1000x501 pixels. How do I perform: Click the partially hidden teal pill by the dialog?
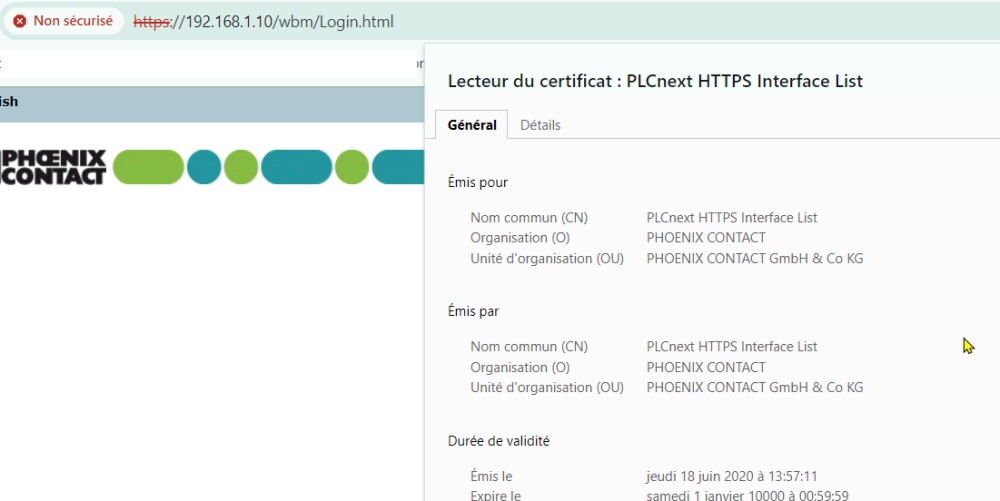[x=397, y=167]
